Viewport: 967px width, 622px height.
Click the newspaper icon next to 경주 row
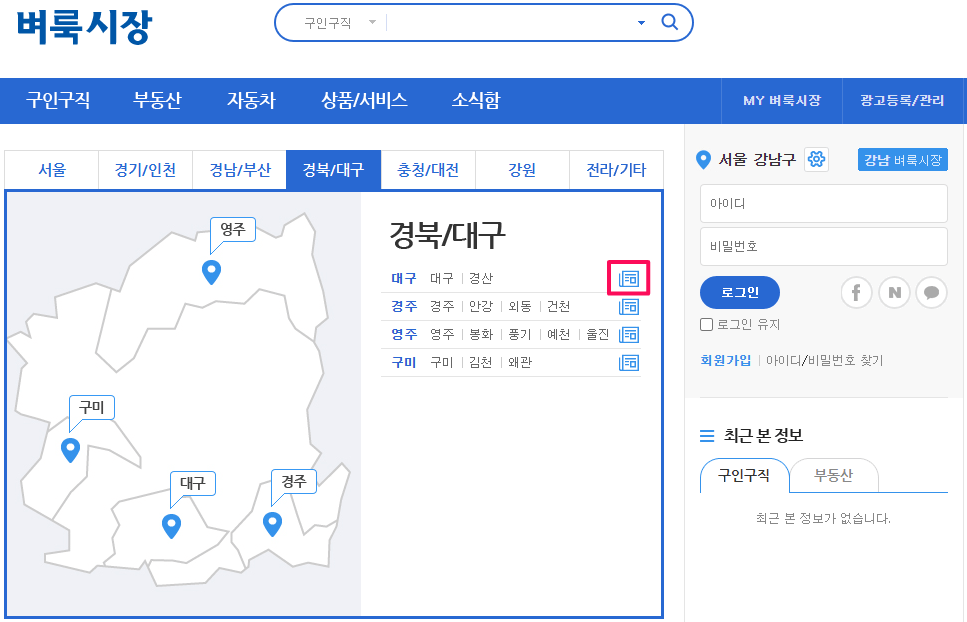(629, 307)
